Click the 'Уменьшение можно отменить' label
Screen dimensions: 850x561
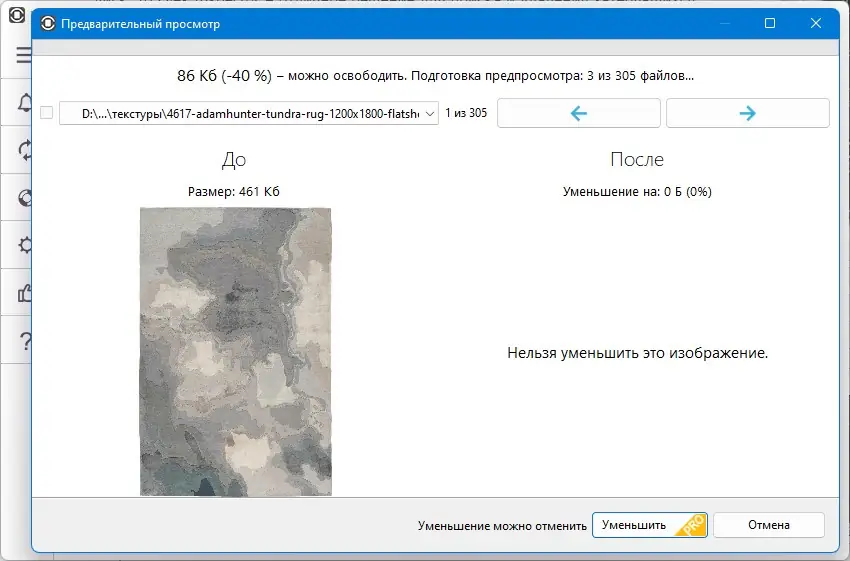(502, 526)
